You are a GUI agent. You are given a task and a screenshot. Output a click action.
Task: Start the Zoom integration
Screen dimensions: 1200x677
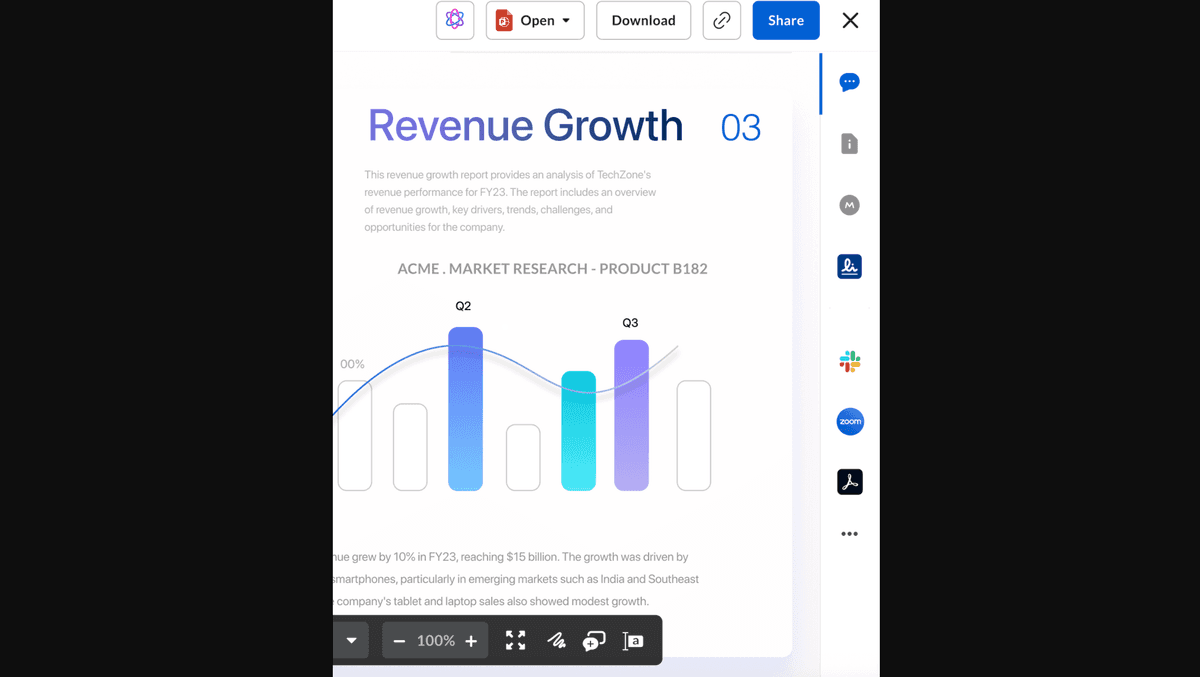point(849,422)
